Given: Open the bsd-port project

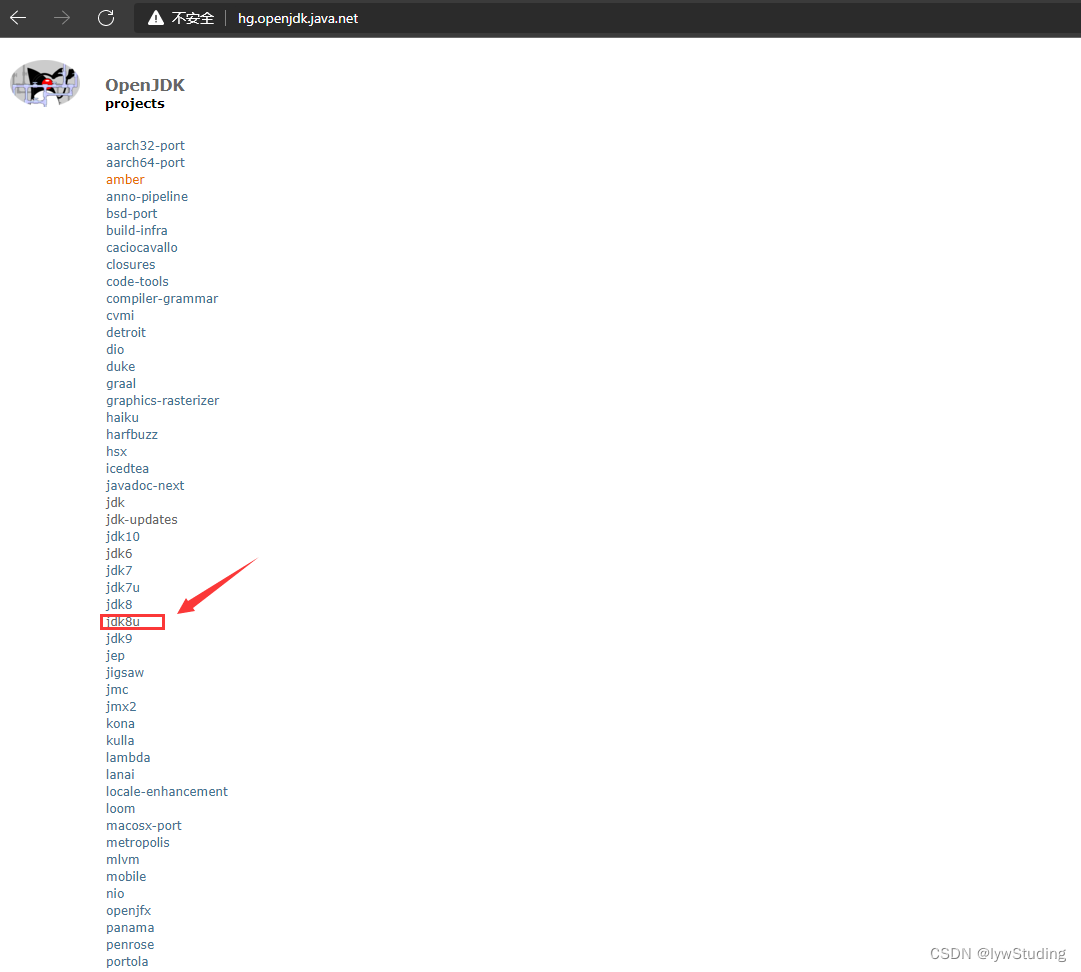Looking at the screenshot, I should 132,214.
